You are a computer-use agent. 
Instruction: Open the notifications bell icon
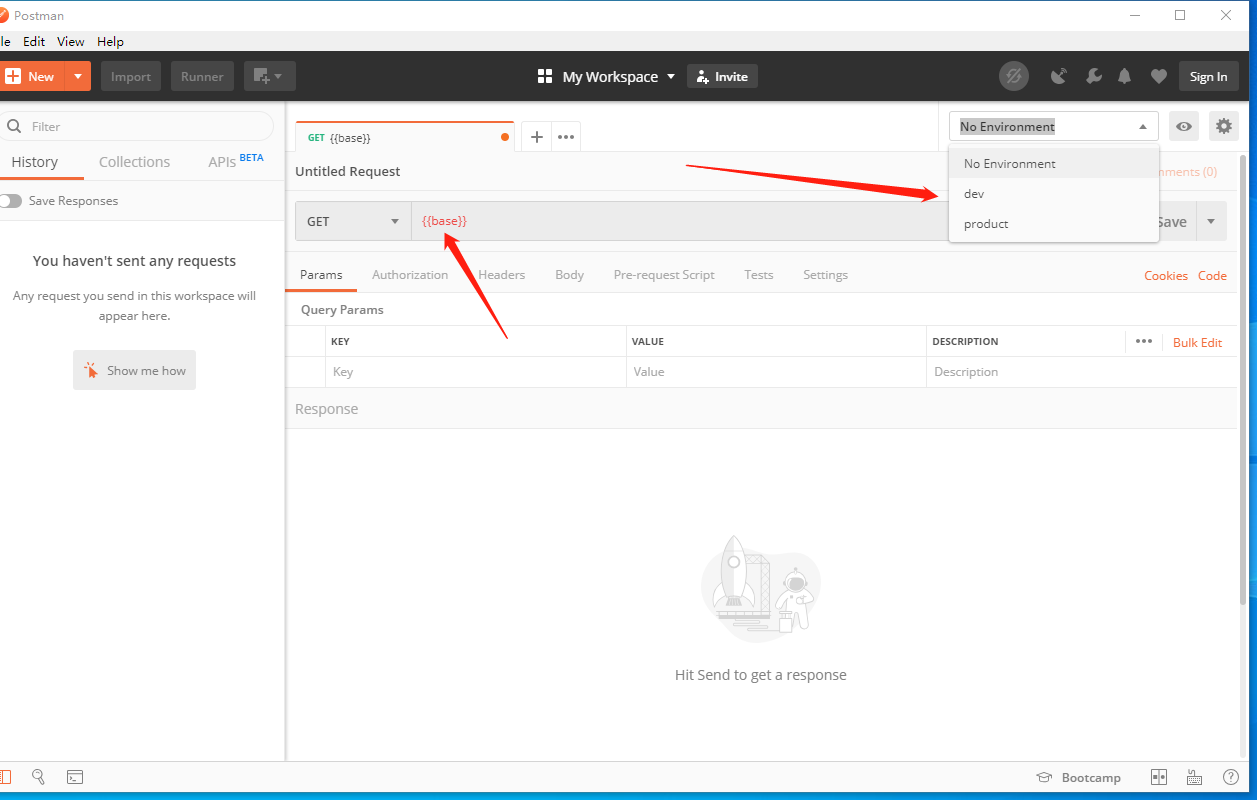tap(1125, 76)
